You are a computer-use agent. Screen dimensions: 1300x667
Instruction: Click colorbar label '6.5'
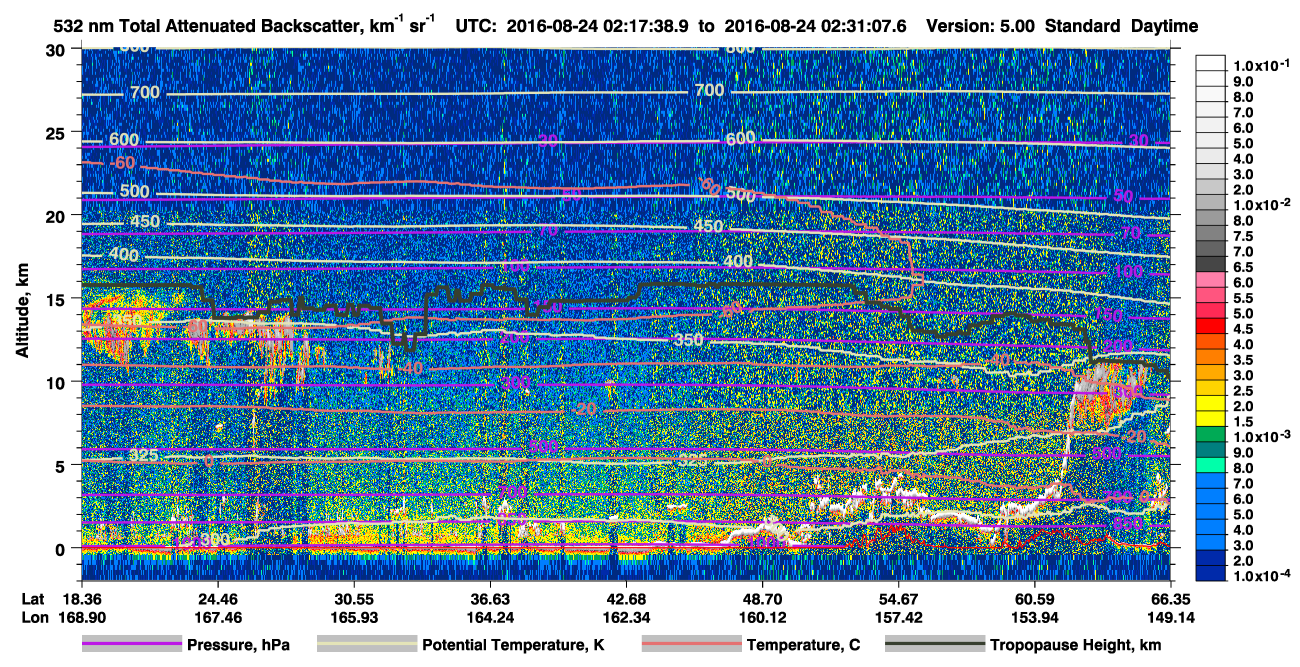[1244, 267]
